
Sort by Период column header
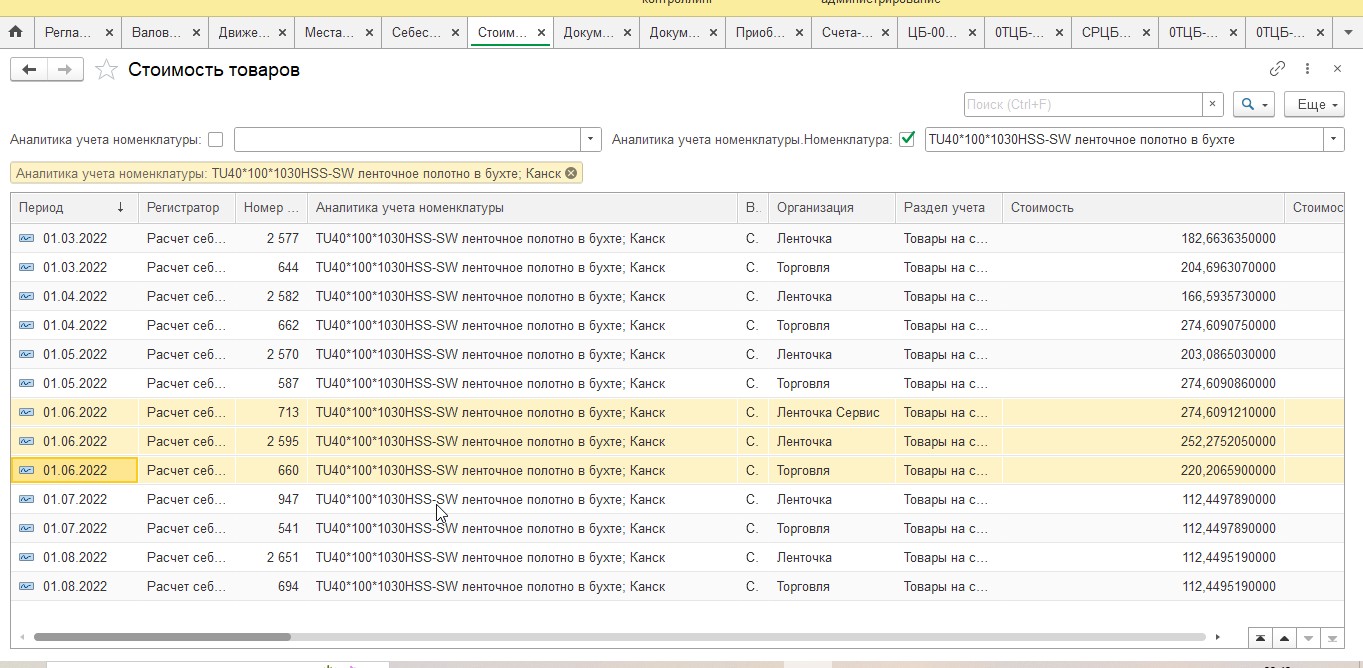click(70, 208)
